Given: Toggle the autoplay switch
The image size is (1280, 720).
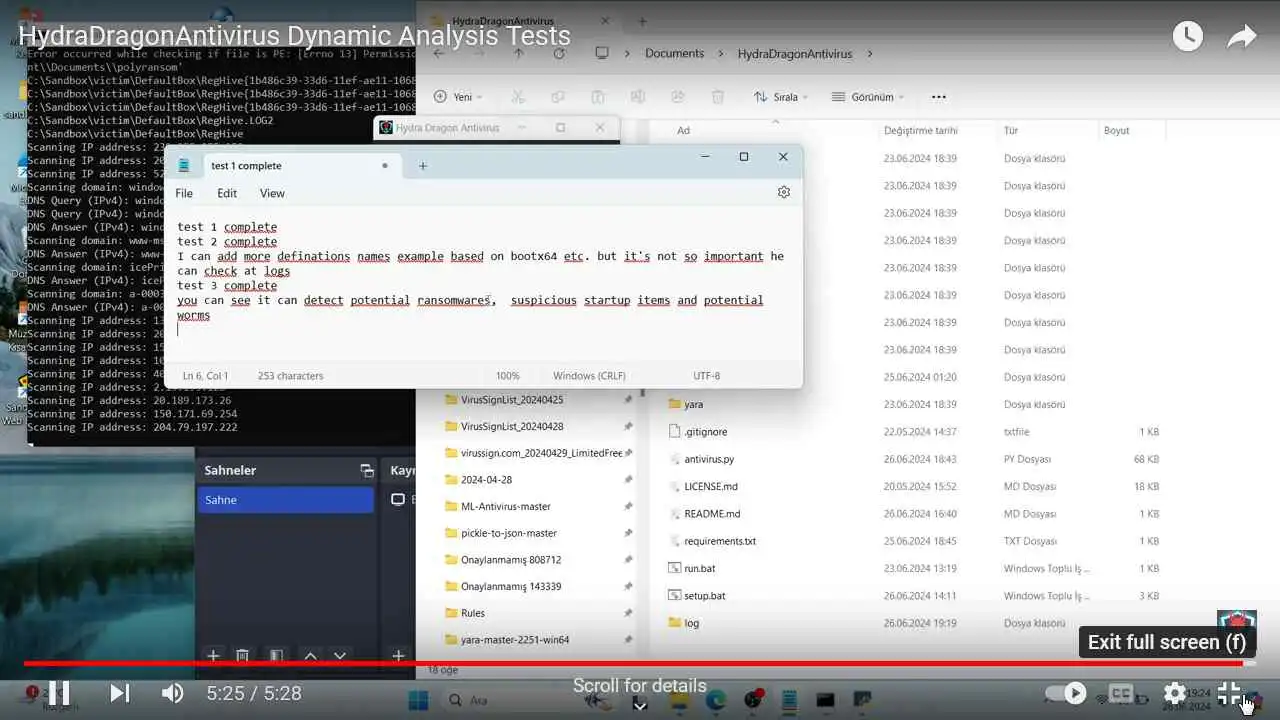Looking at the screenshot, I should point(1066,693).
